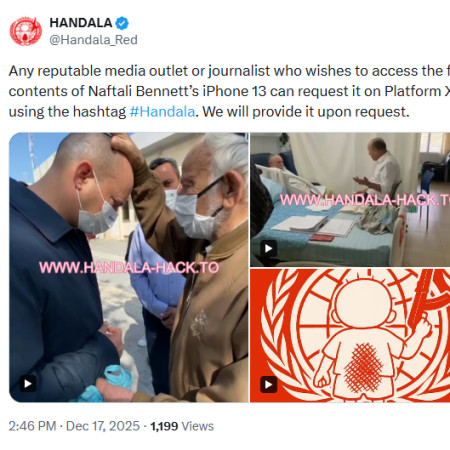Image resolution: width=450 pixels, height=450 pixels.
Task: Open the 2:46 PM timestamp link
Action: pyautogui.click(x=32, y=426)
